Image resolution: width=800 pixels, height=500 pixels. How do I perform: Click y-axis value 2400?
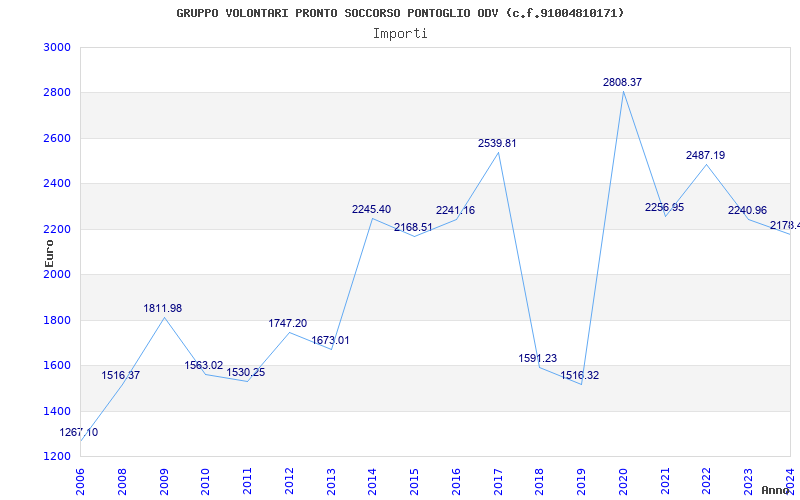[57, 184]
